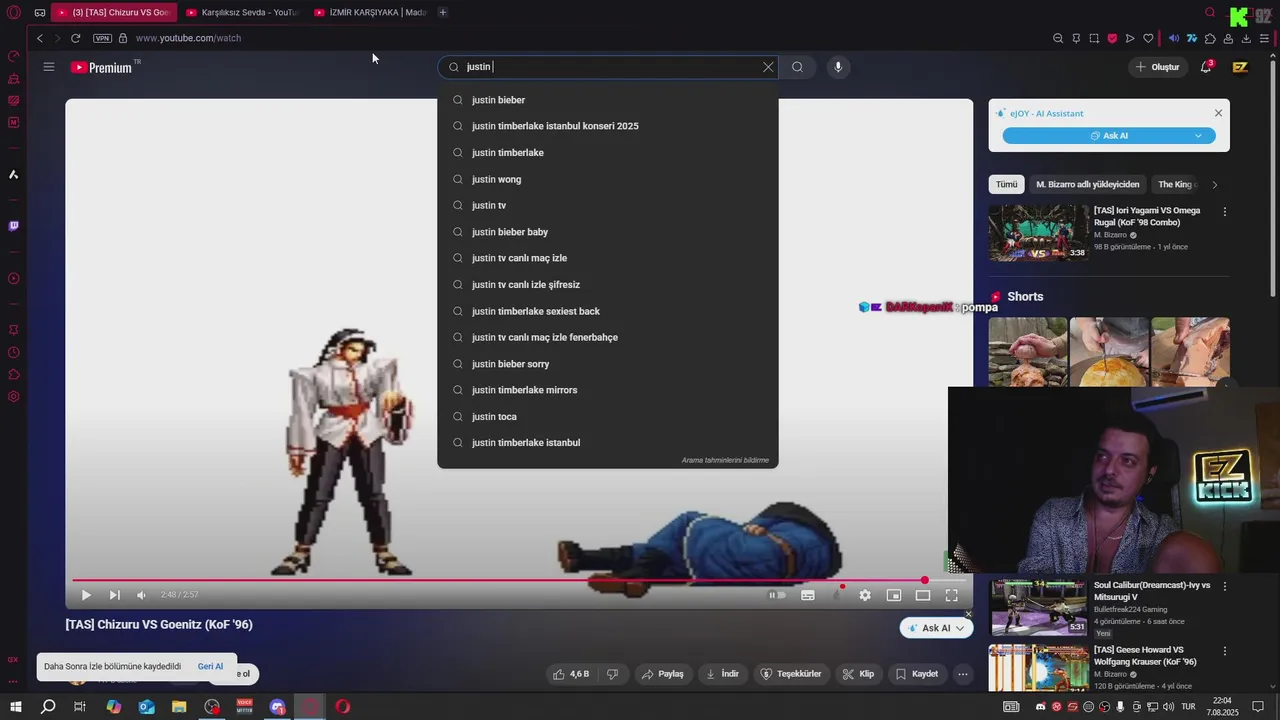This screenshot has height=720, width=1280.
Task: Open browser extensions puzzle icon
Action: click(1210, 38)
